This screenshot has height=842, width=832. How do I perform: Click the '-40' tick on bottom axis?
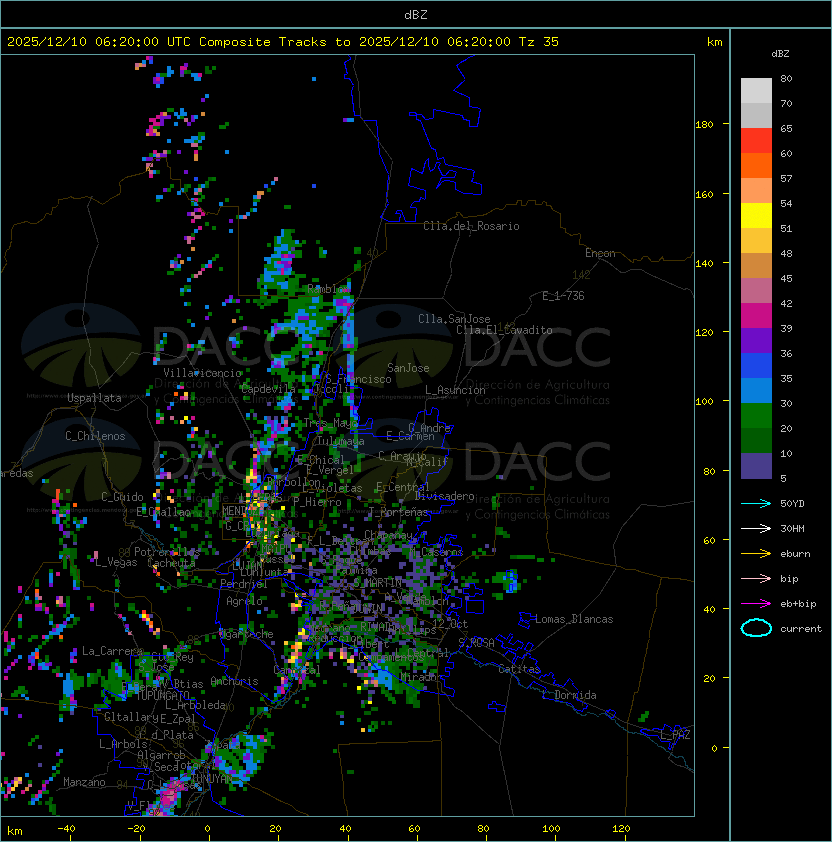pos(66,829)
